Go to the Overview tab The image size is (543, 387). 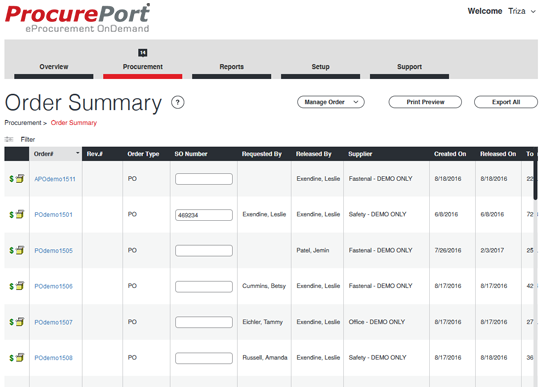click(x=54, y=67)
